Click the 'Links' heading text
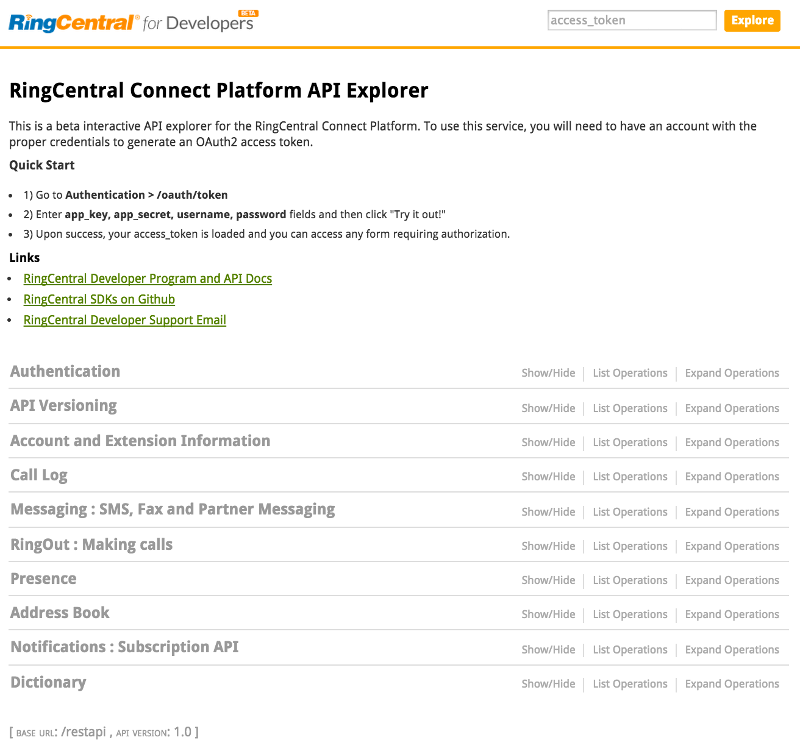 click(24, 258)
